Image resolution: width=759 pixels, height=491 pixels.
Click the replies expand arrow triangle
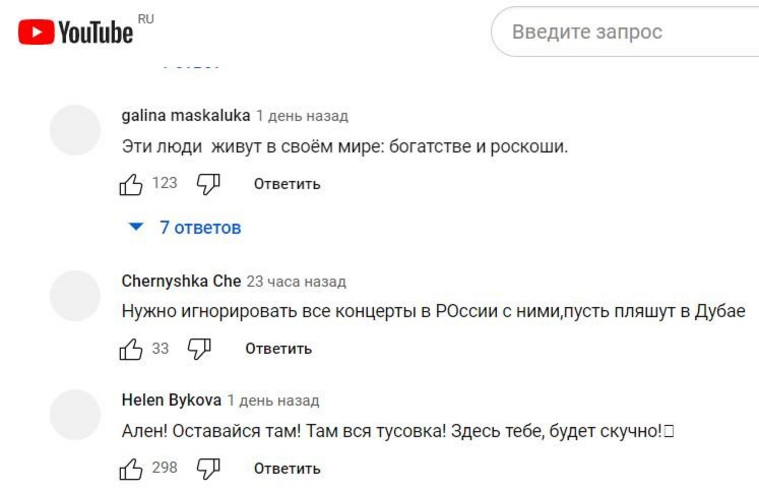[137, 228]
